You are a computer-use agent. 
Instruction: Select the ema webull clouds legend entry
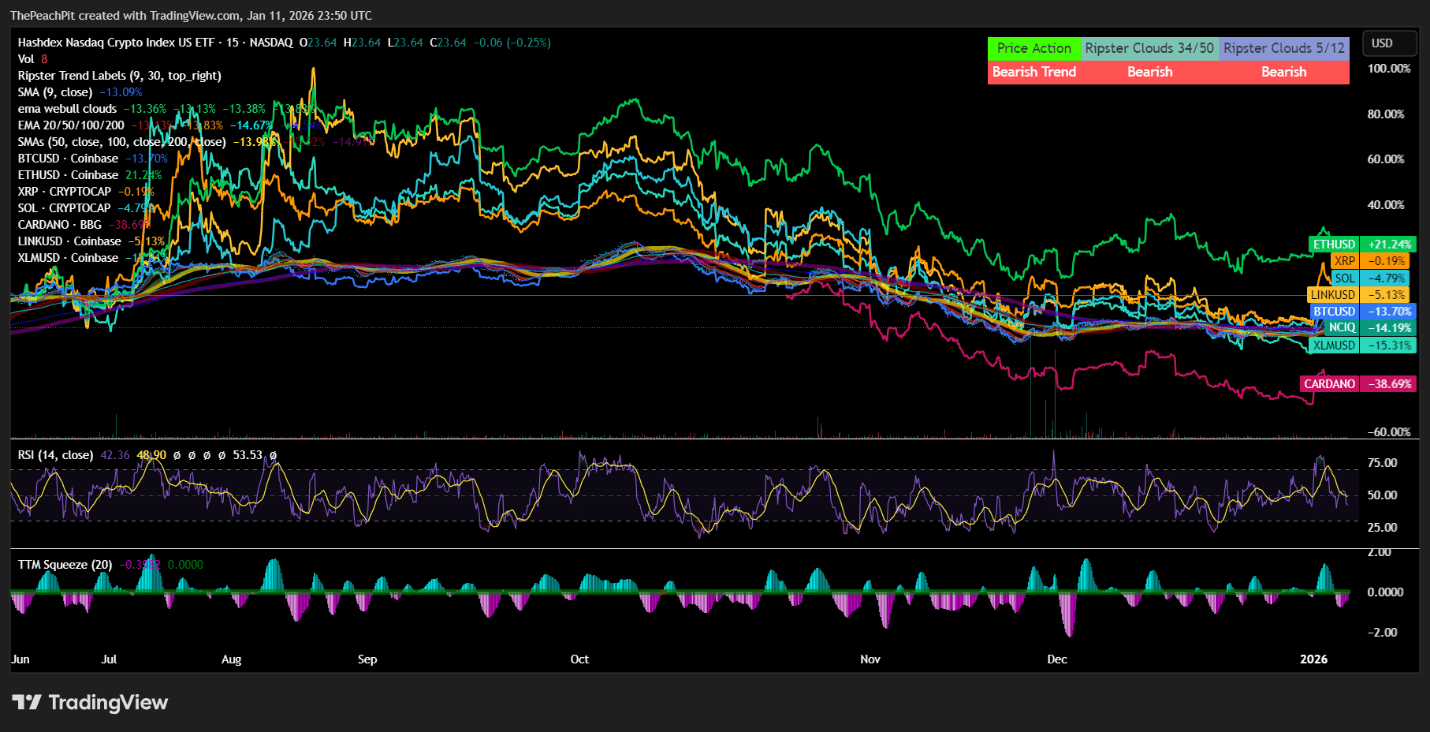65,108
